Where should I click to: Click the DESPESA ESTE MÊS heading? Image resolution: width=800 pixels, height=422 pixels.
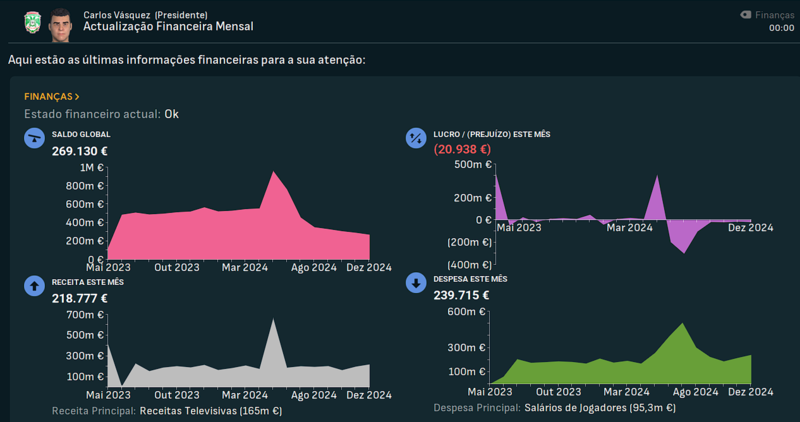470,279
